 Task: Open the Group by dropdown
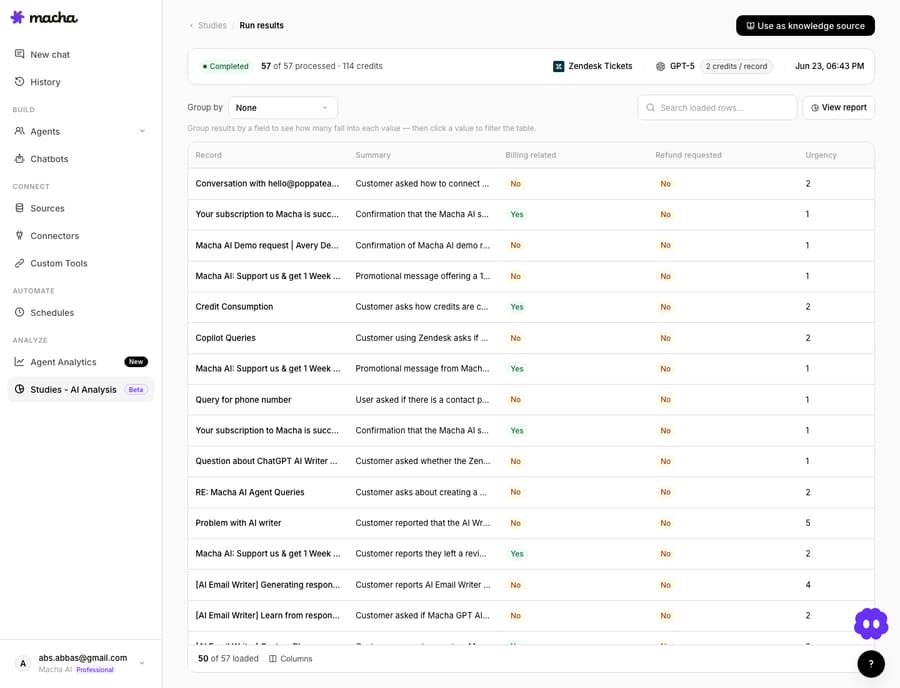pos(283,108)
